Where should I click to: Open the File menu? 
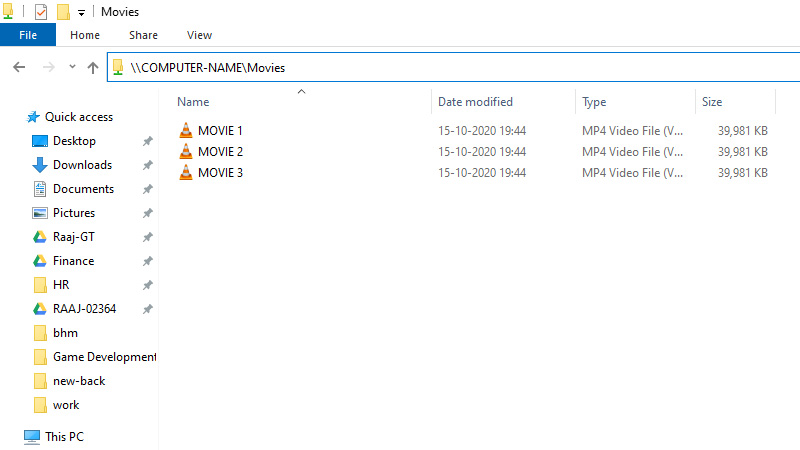pyautogui.click(x=28, y=35)
